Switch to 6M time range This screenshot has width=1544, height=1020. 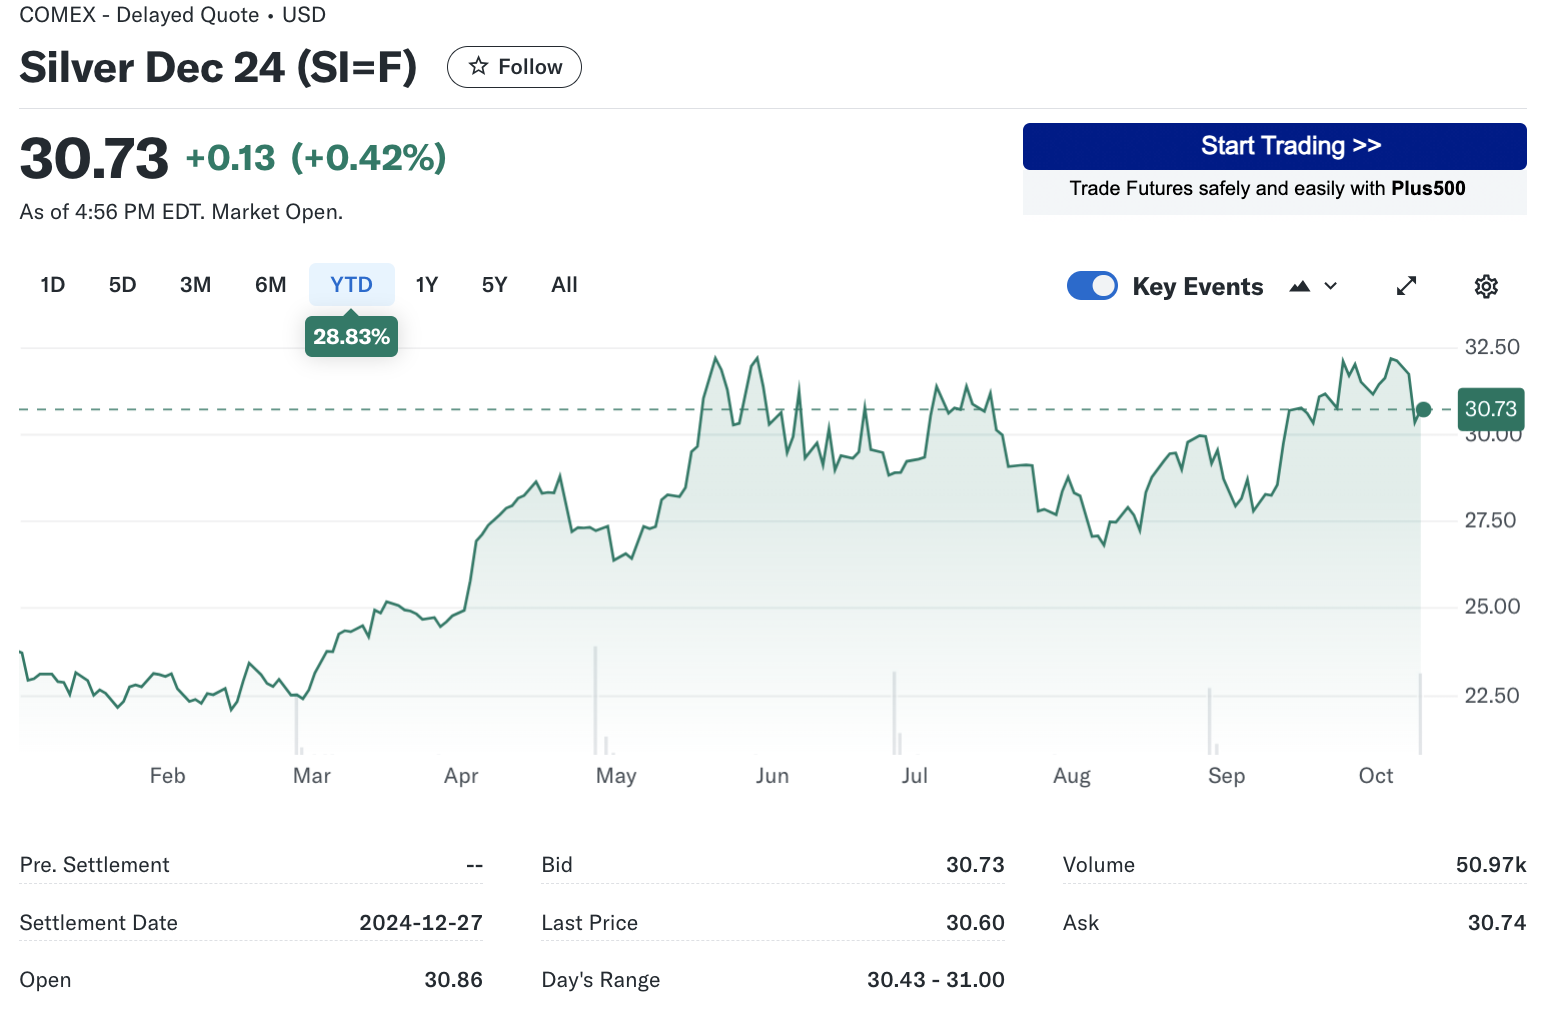coord(270,285)
